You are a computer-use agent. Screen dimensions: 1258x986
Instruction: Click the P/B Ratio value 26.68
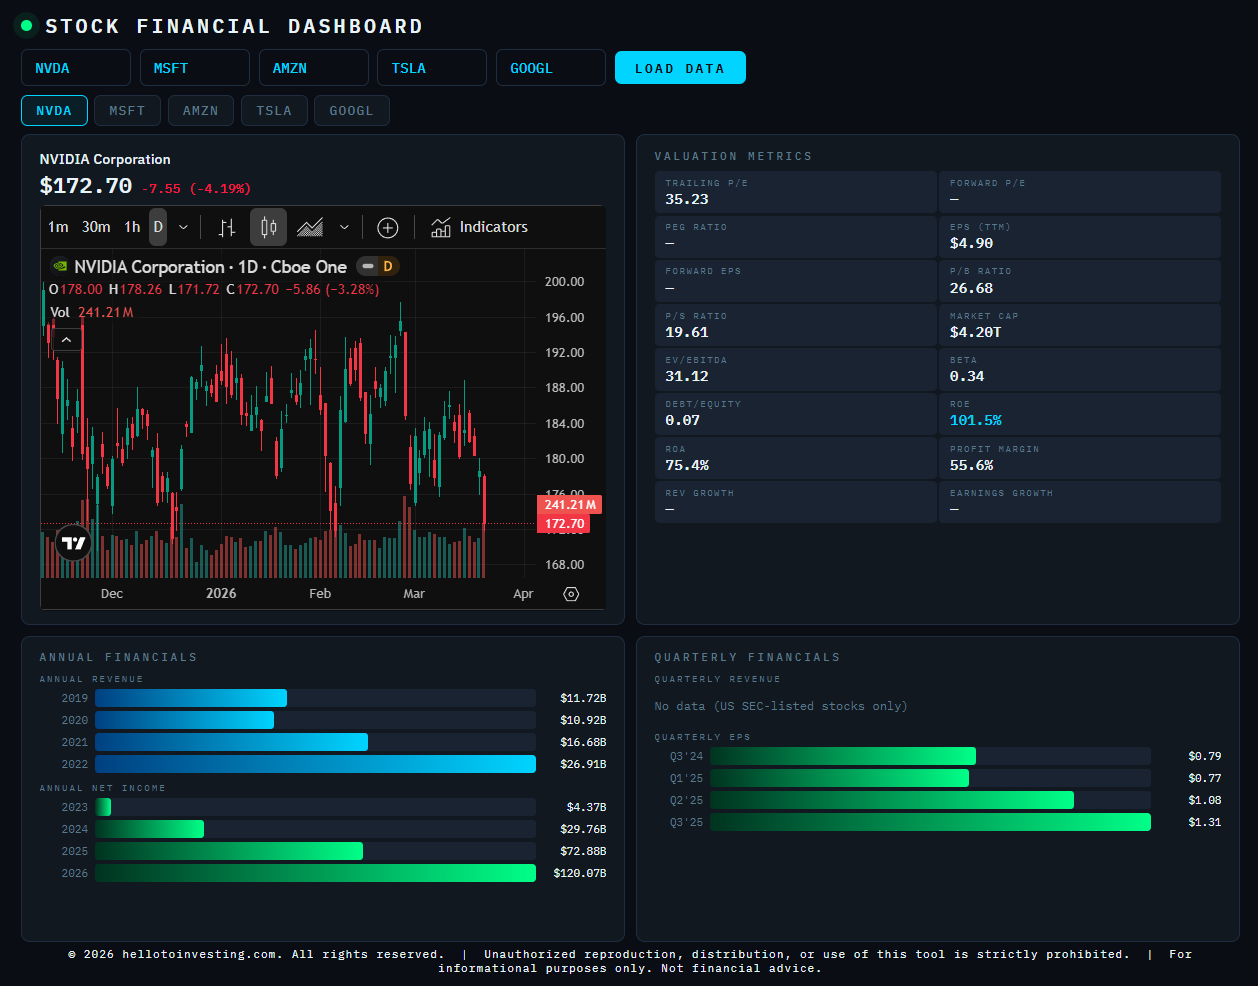tap(971, 288)
